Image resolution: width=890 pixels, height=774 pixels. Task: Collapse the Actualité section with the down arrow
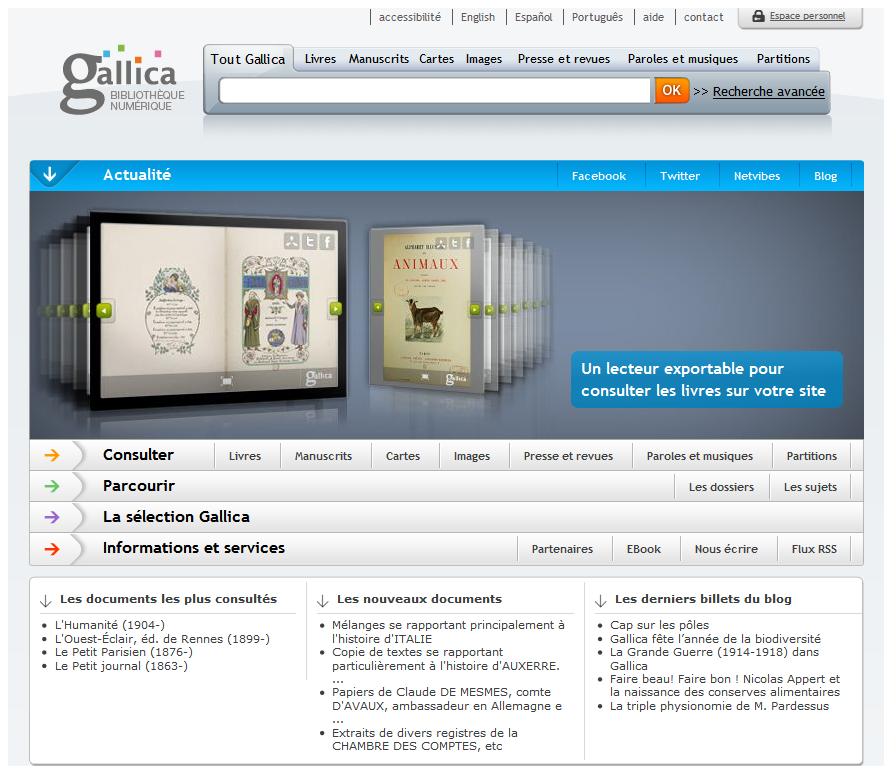(50, 174)
